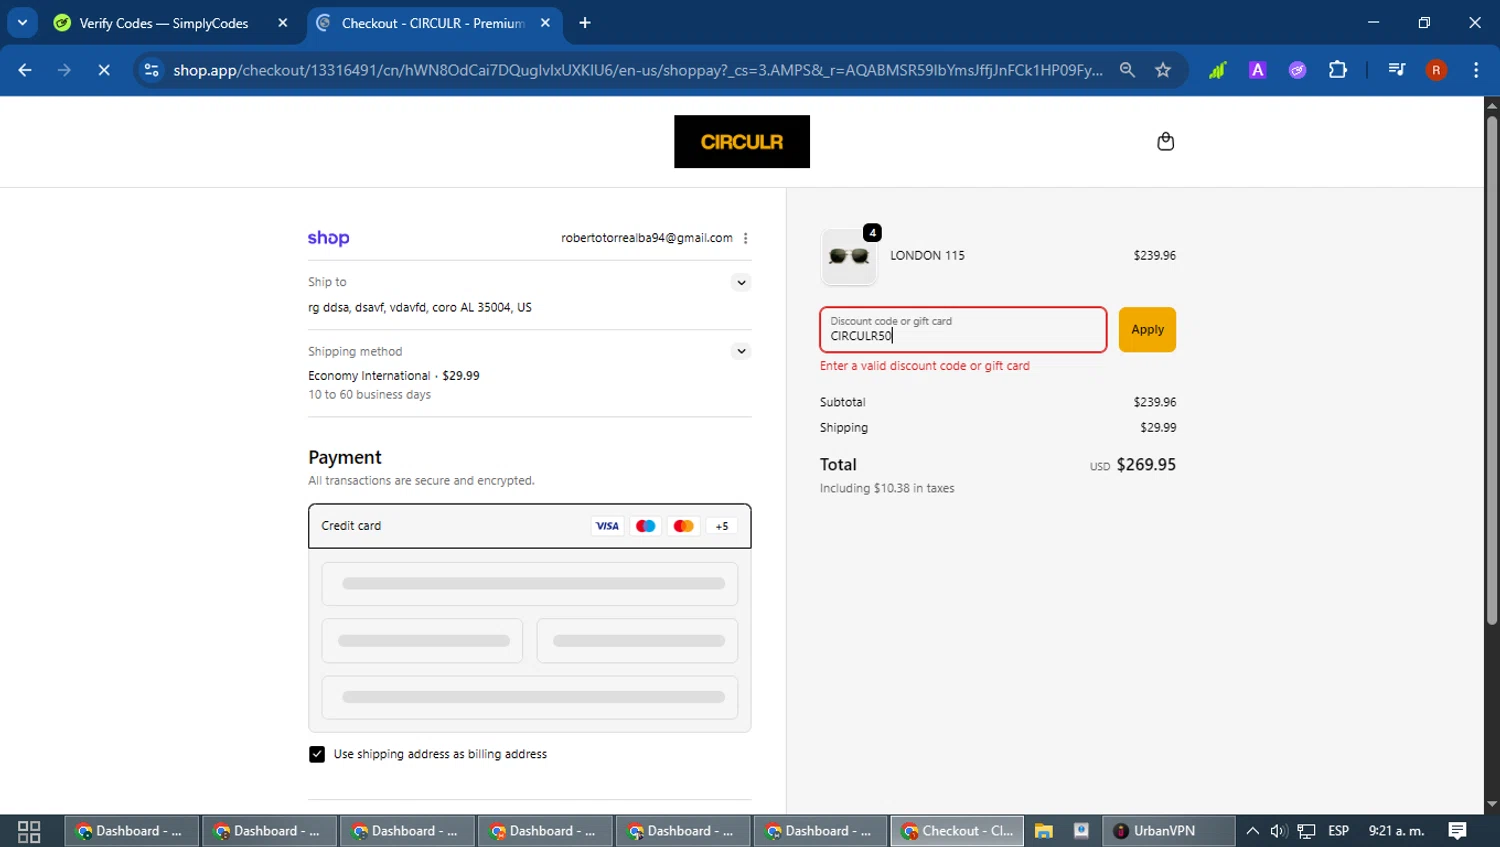
Task: Click the Maestro card icon
Action: 645,526
